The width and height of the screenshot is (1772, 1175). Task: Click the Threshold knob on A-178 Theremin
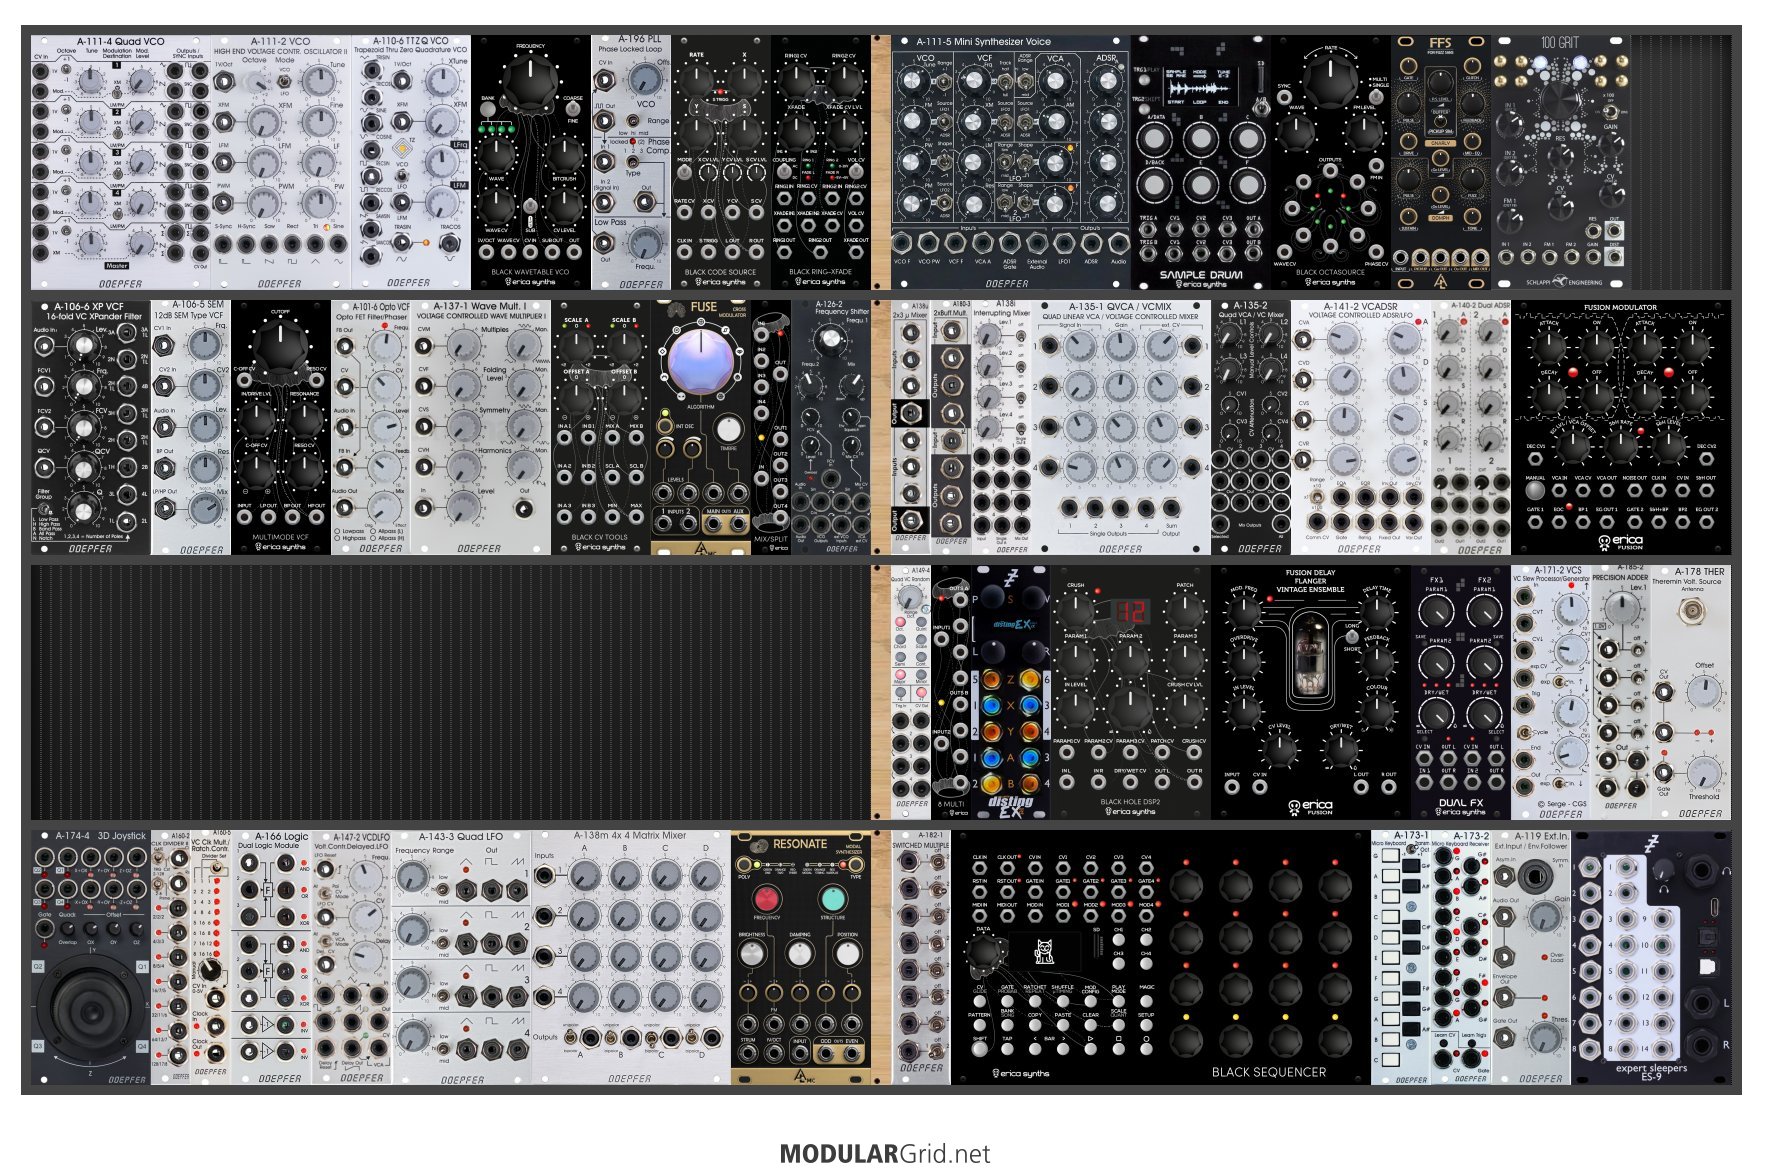[x=1703, y=772]
